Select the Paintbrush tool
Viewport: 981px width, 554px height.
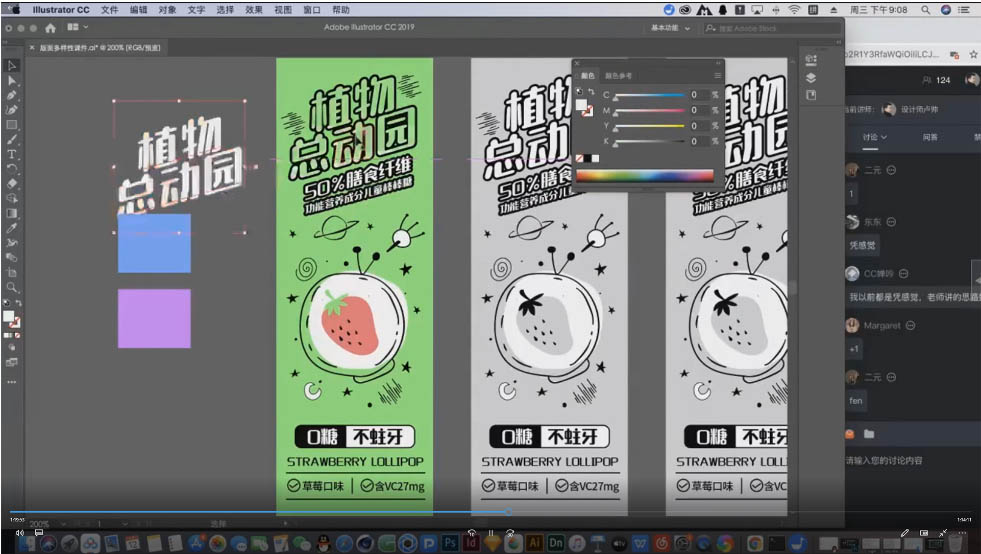pyautogui.click(x=11, y=139)
